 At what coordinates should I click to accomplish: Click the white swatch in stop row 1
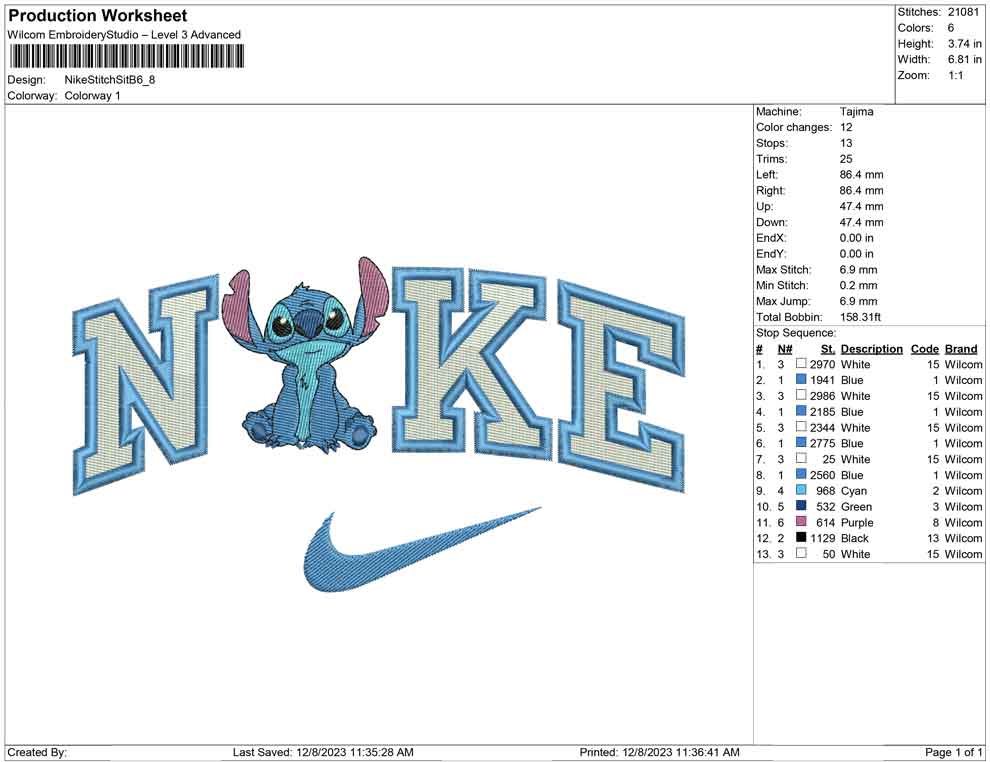click(x=801, y=364)
